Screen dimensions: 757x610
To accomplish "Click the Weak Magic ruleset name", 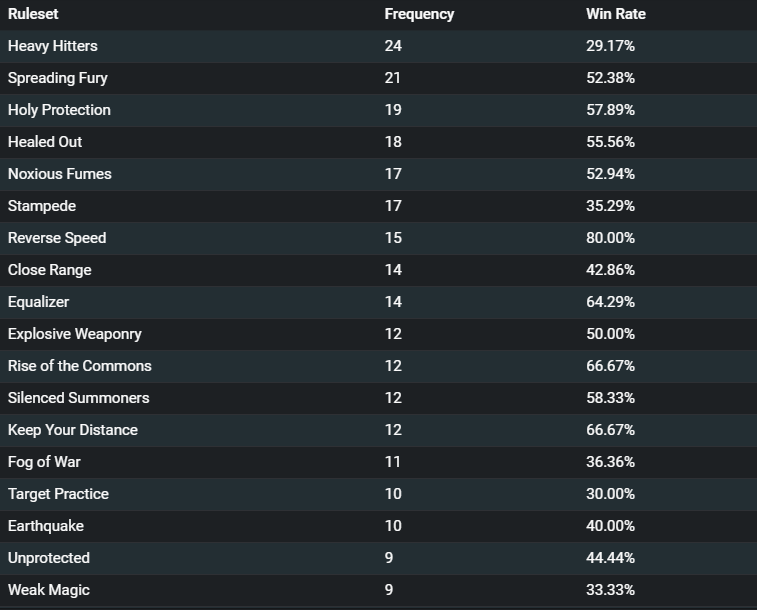I will [49, 590].
